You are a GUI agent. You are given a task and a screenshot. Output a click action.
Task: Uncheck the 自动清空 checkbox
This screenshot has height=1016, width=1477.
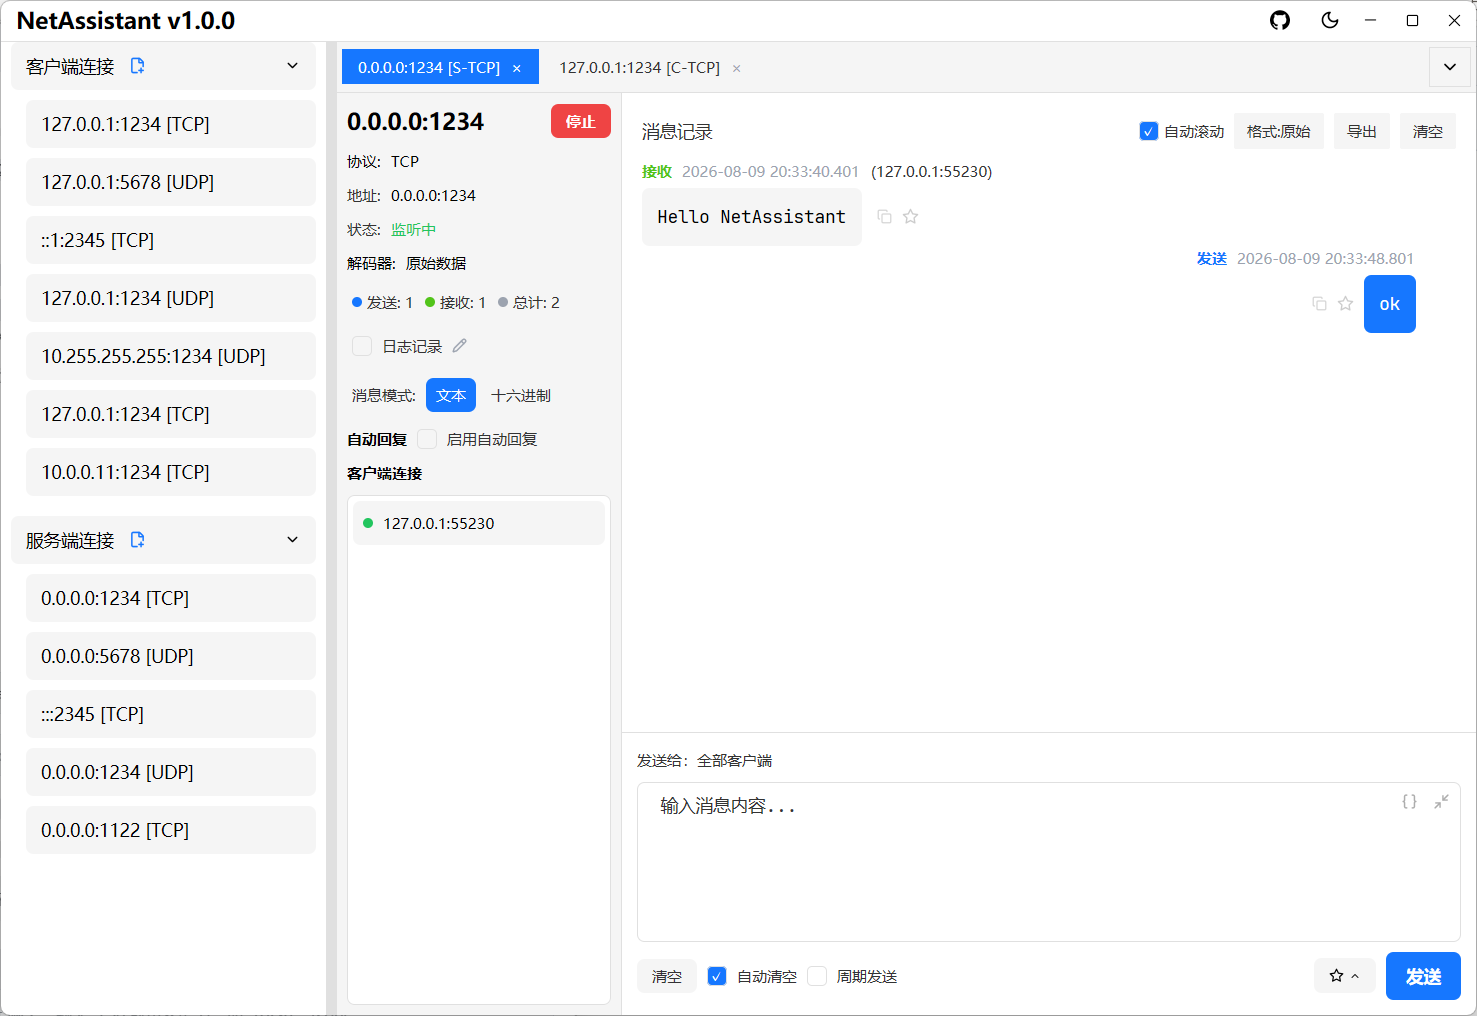click(717, 976)
